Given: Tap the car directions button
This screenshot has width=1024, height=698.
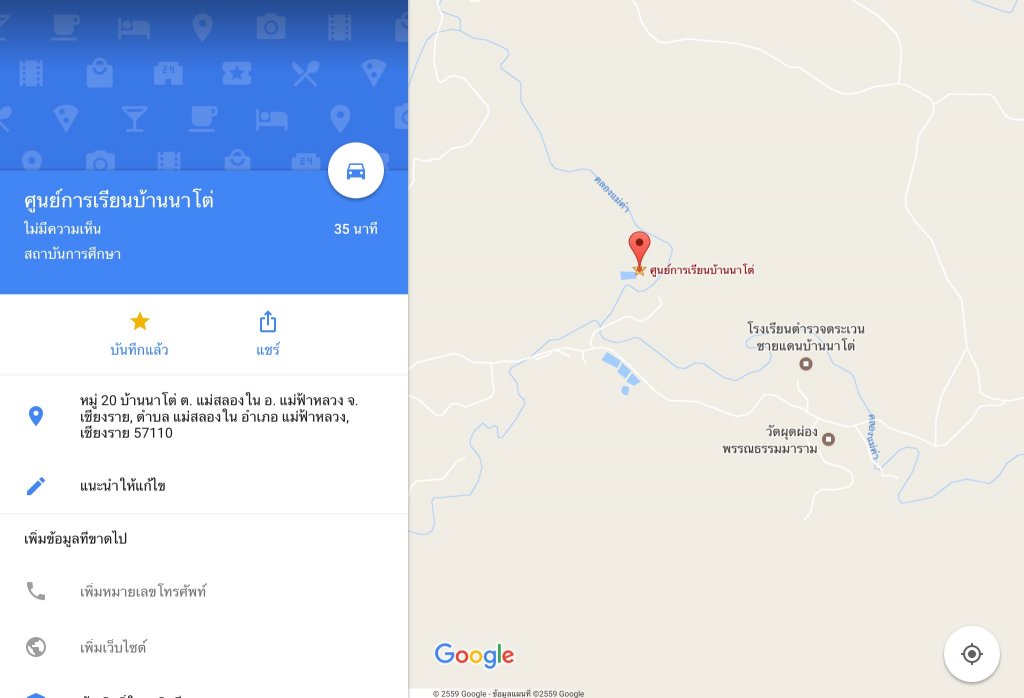Looking at the screenshot, I should coord(356,170).
